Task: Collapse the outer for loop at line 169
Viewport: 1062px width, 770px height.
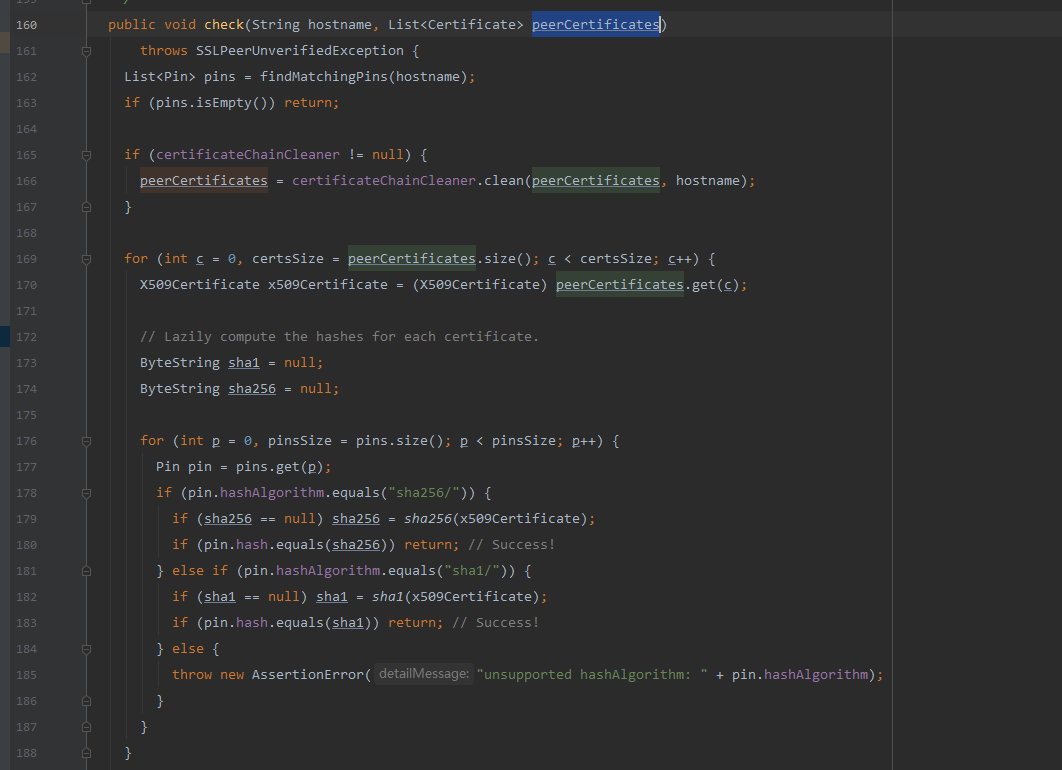Action: (x=87, y=259)
